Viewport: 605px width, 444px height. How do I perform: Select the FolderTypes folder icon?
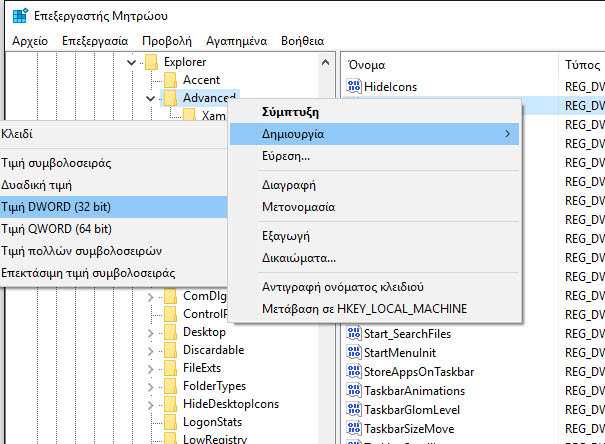click(170, 386)
